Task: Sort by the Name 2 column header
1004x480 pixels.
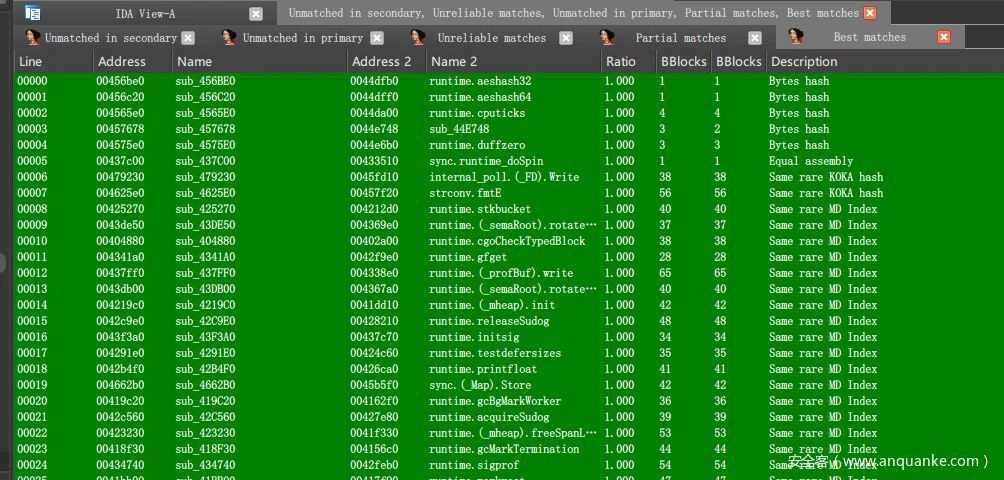Action: [514, 61]
